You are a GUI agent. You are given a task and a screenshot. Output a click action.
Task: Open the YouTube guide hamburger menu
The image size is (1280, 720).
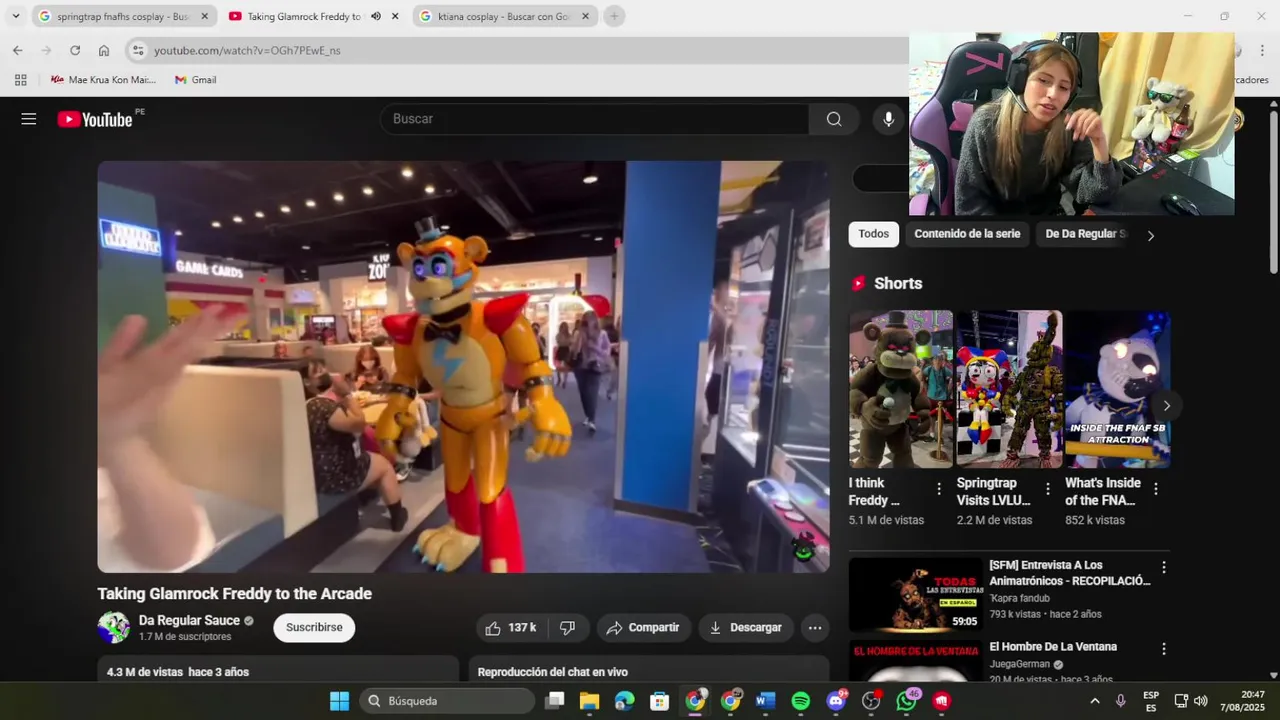tap(29, 119)
